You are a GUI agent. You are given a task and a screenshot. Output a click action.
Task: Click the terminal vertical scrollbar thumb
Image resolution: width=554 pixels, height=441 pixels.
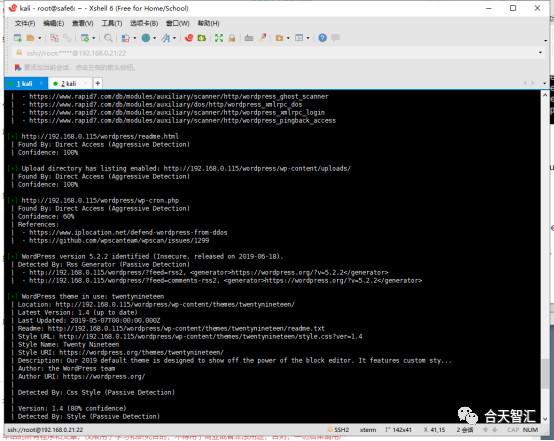(545, 375)
